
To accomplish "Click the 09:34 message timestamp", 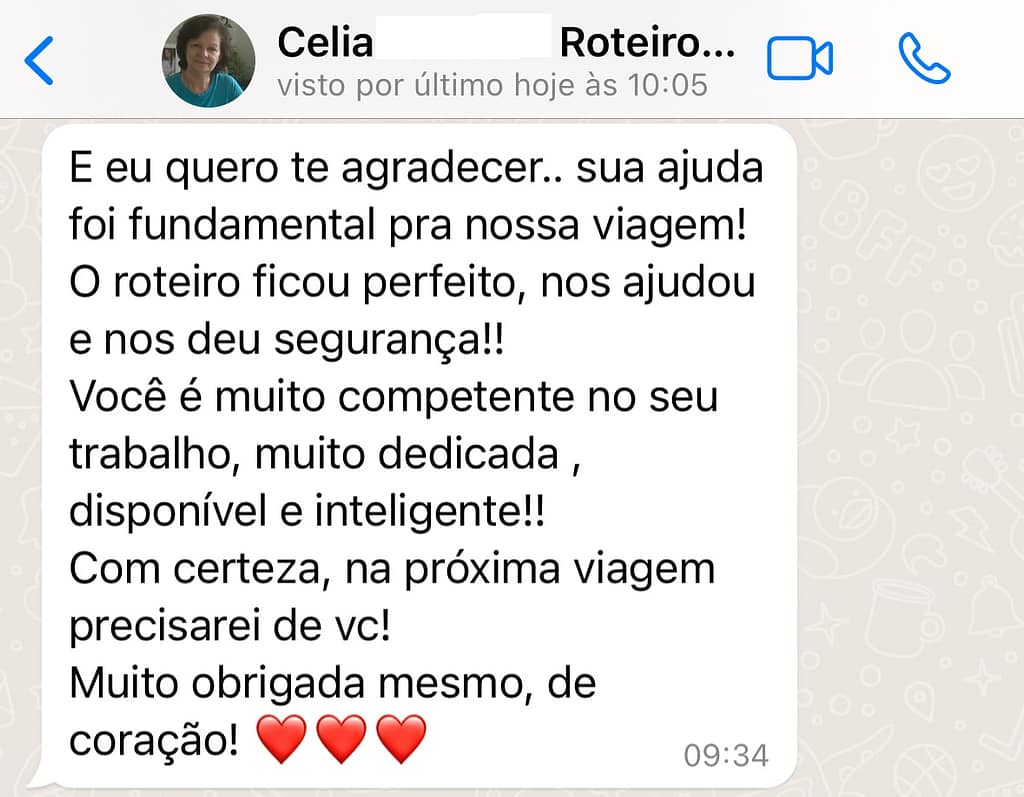I will tap(726, 756).
